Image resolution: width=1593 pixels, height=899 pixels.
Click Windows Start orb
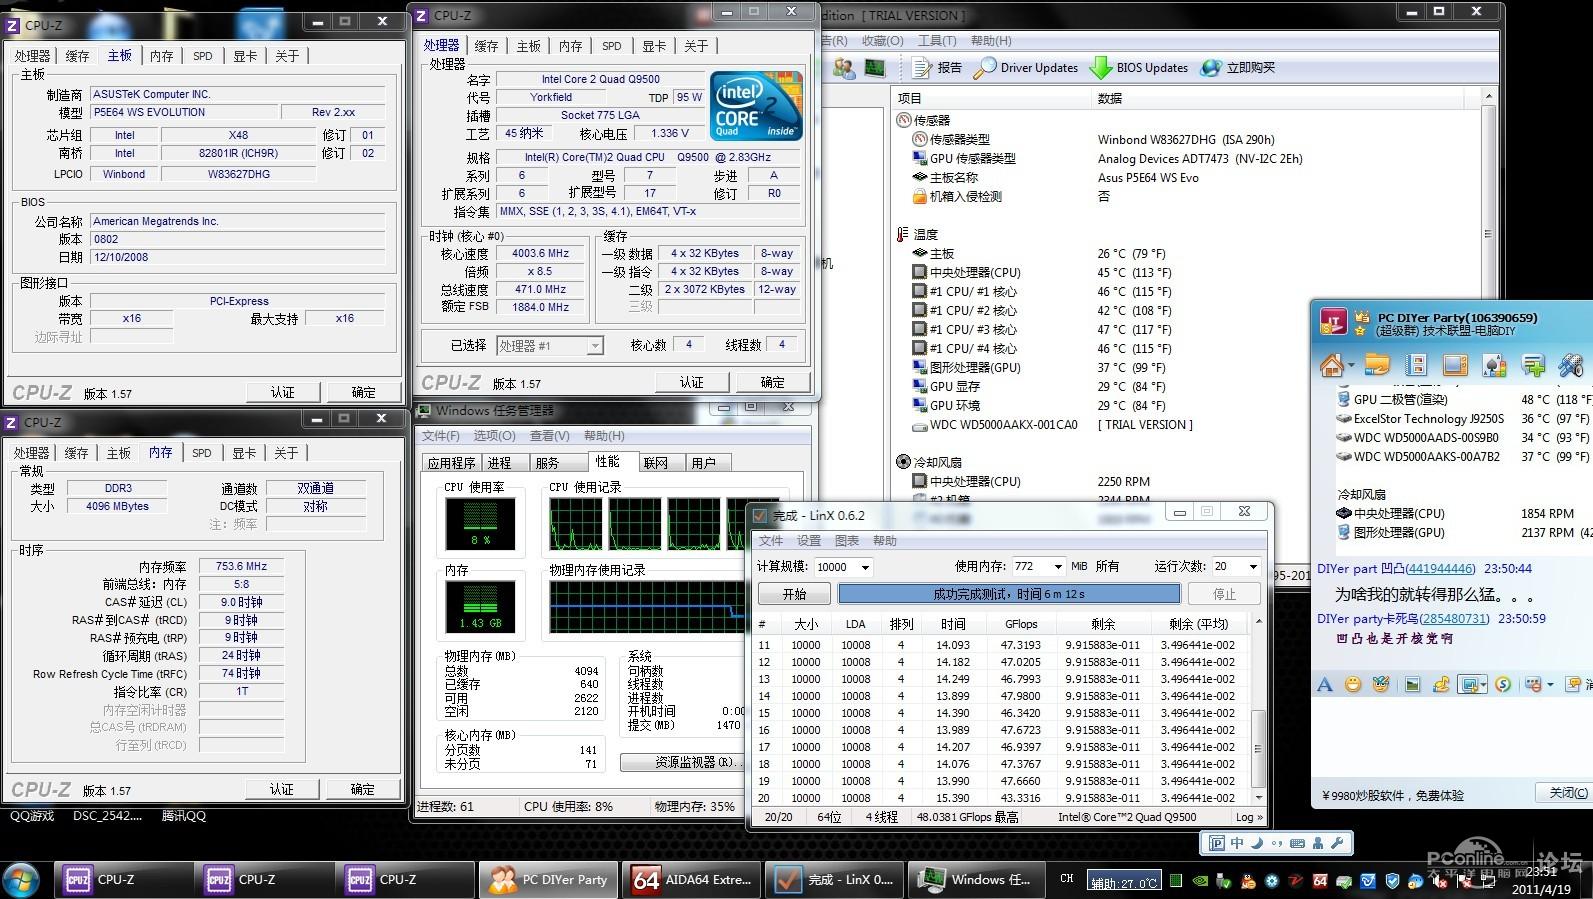pyautogui.click(x=21, y=880)
